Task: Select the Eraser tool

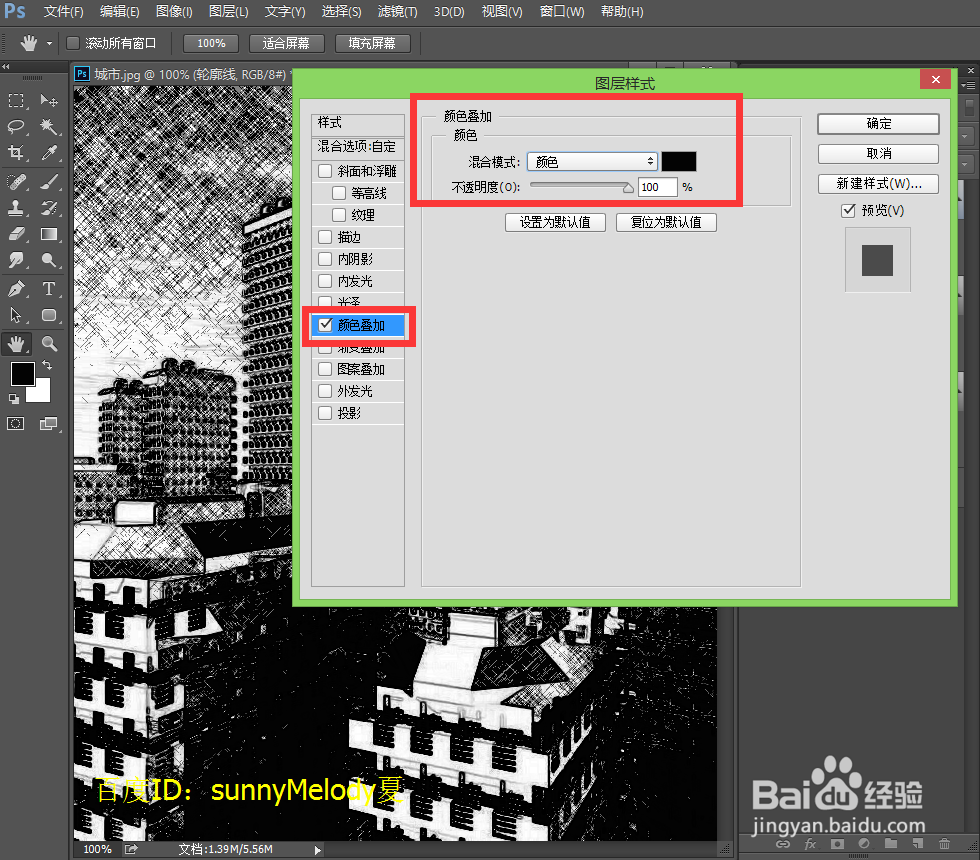Action: click(x=16, y=234)
